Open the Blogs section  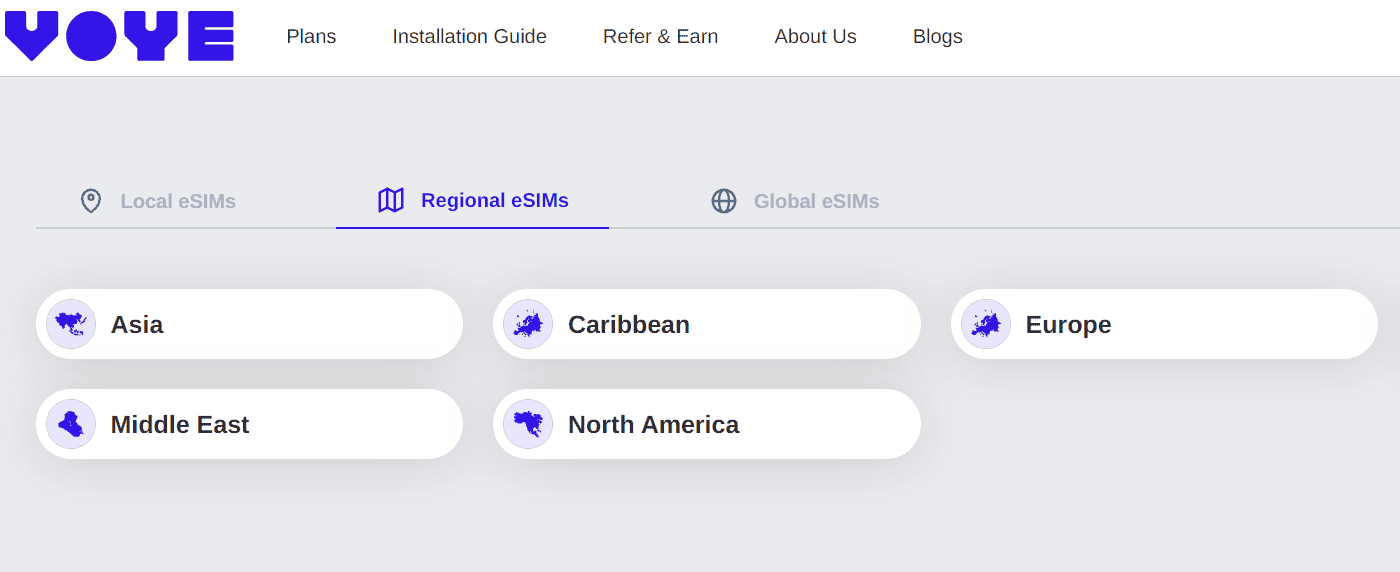[937, 37]
